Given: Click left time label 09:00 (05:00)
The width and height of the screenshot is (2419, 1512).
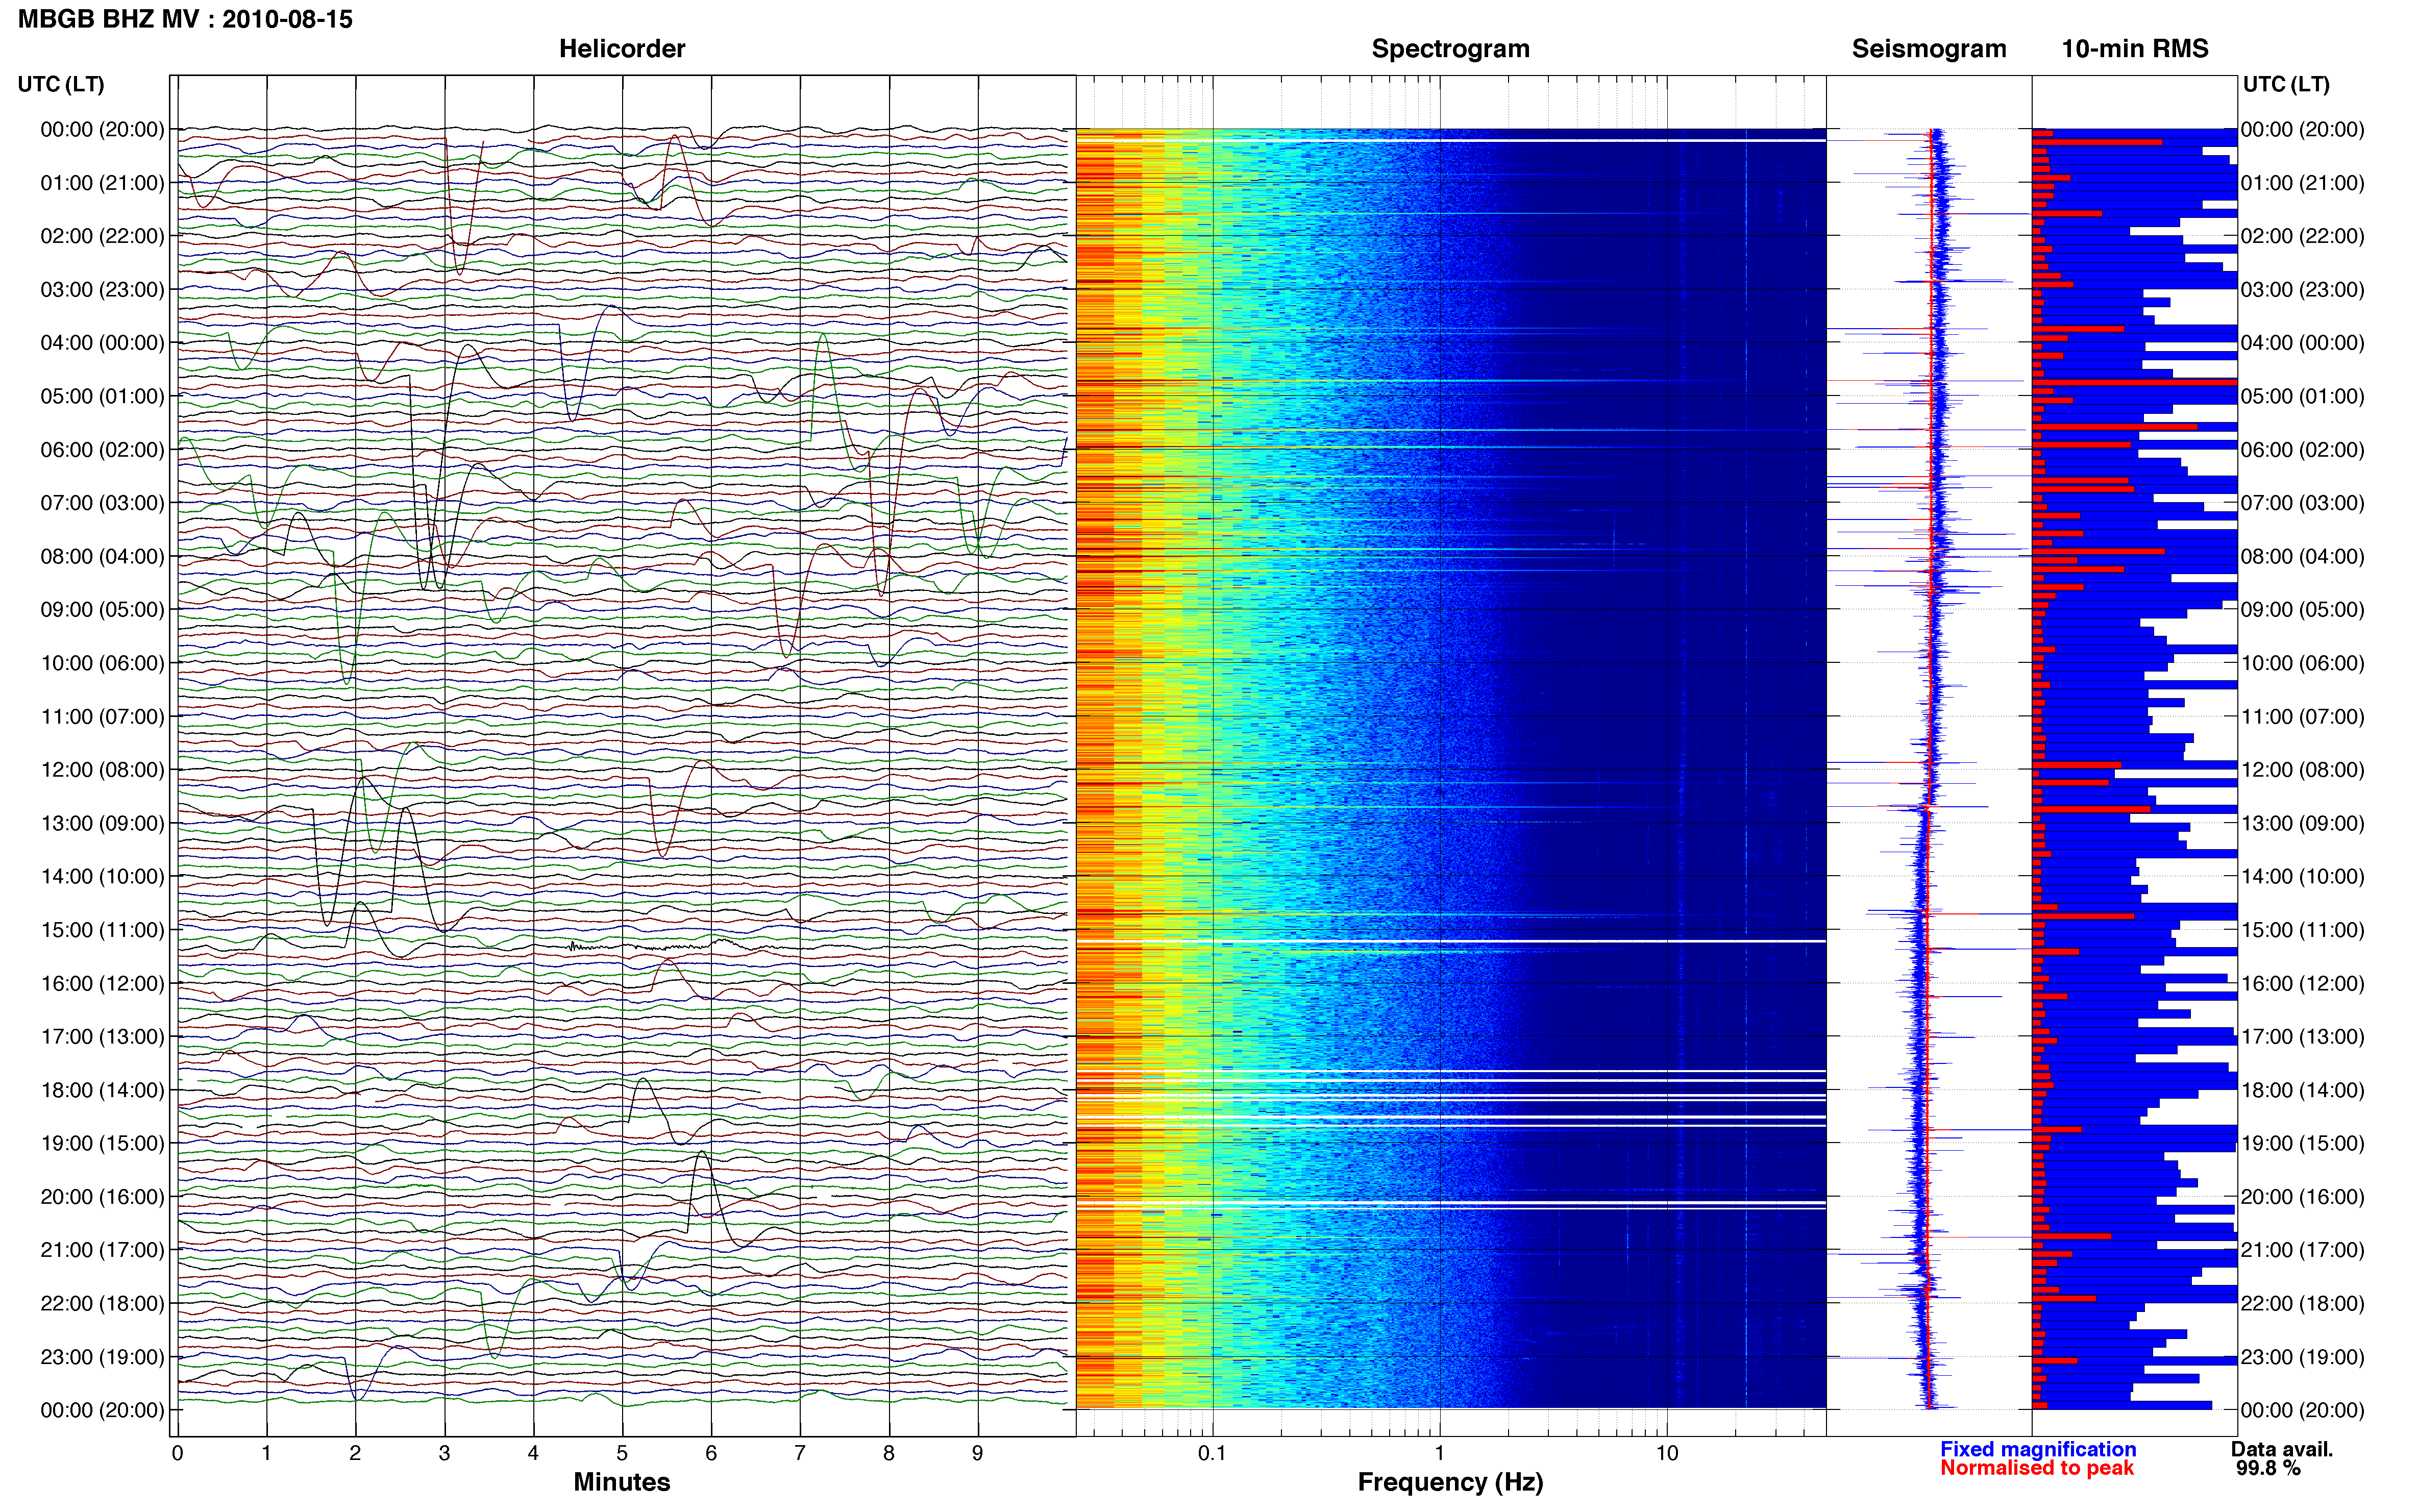Looking at the screenshot, I should pos(102,610).
